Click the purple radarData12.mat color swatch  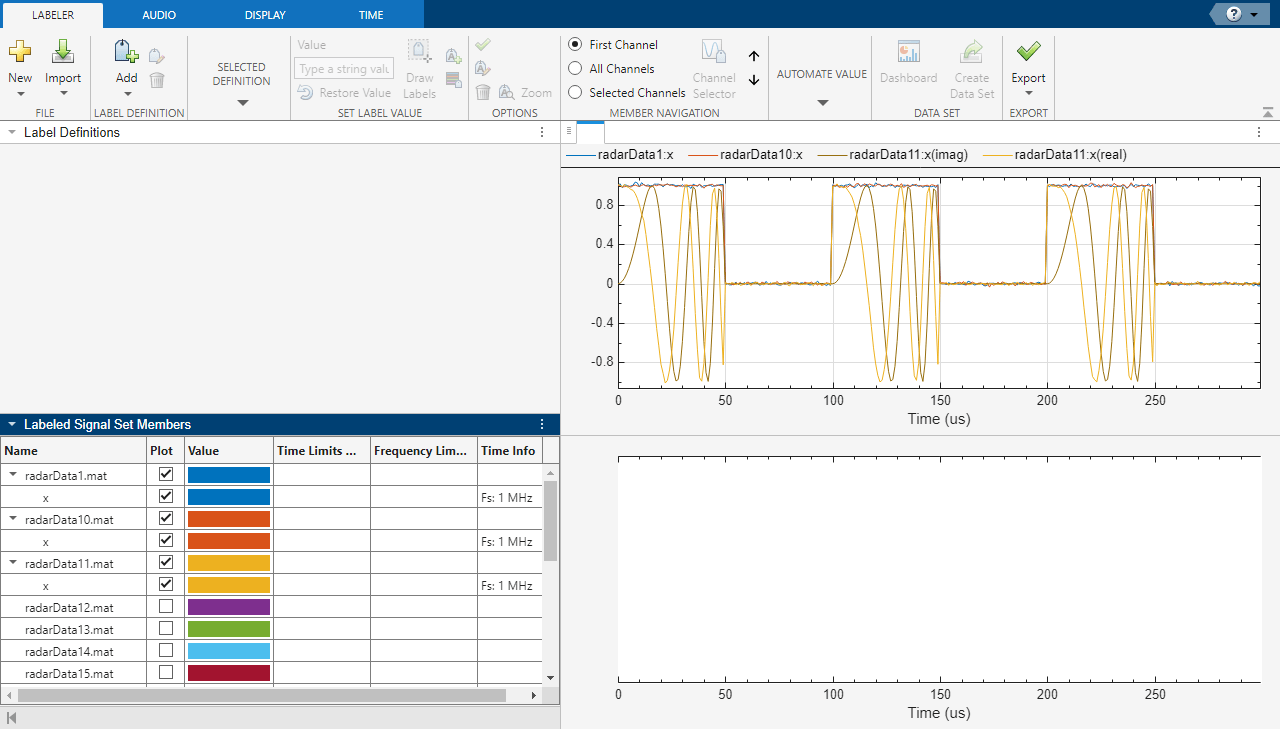tap(229, 607)
